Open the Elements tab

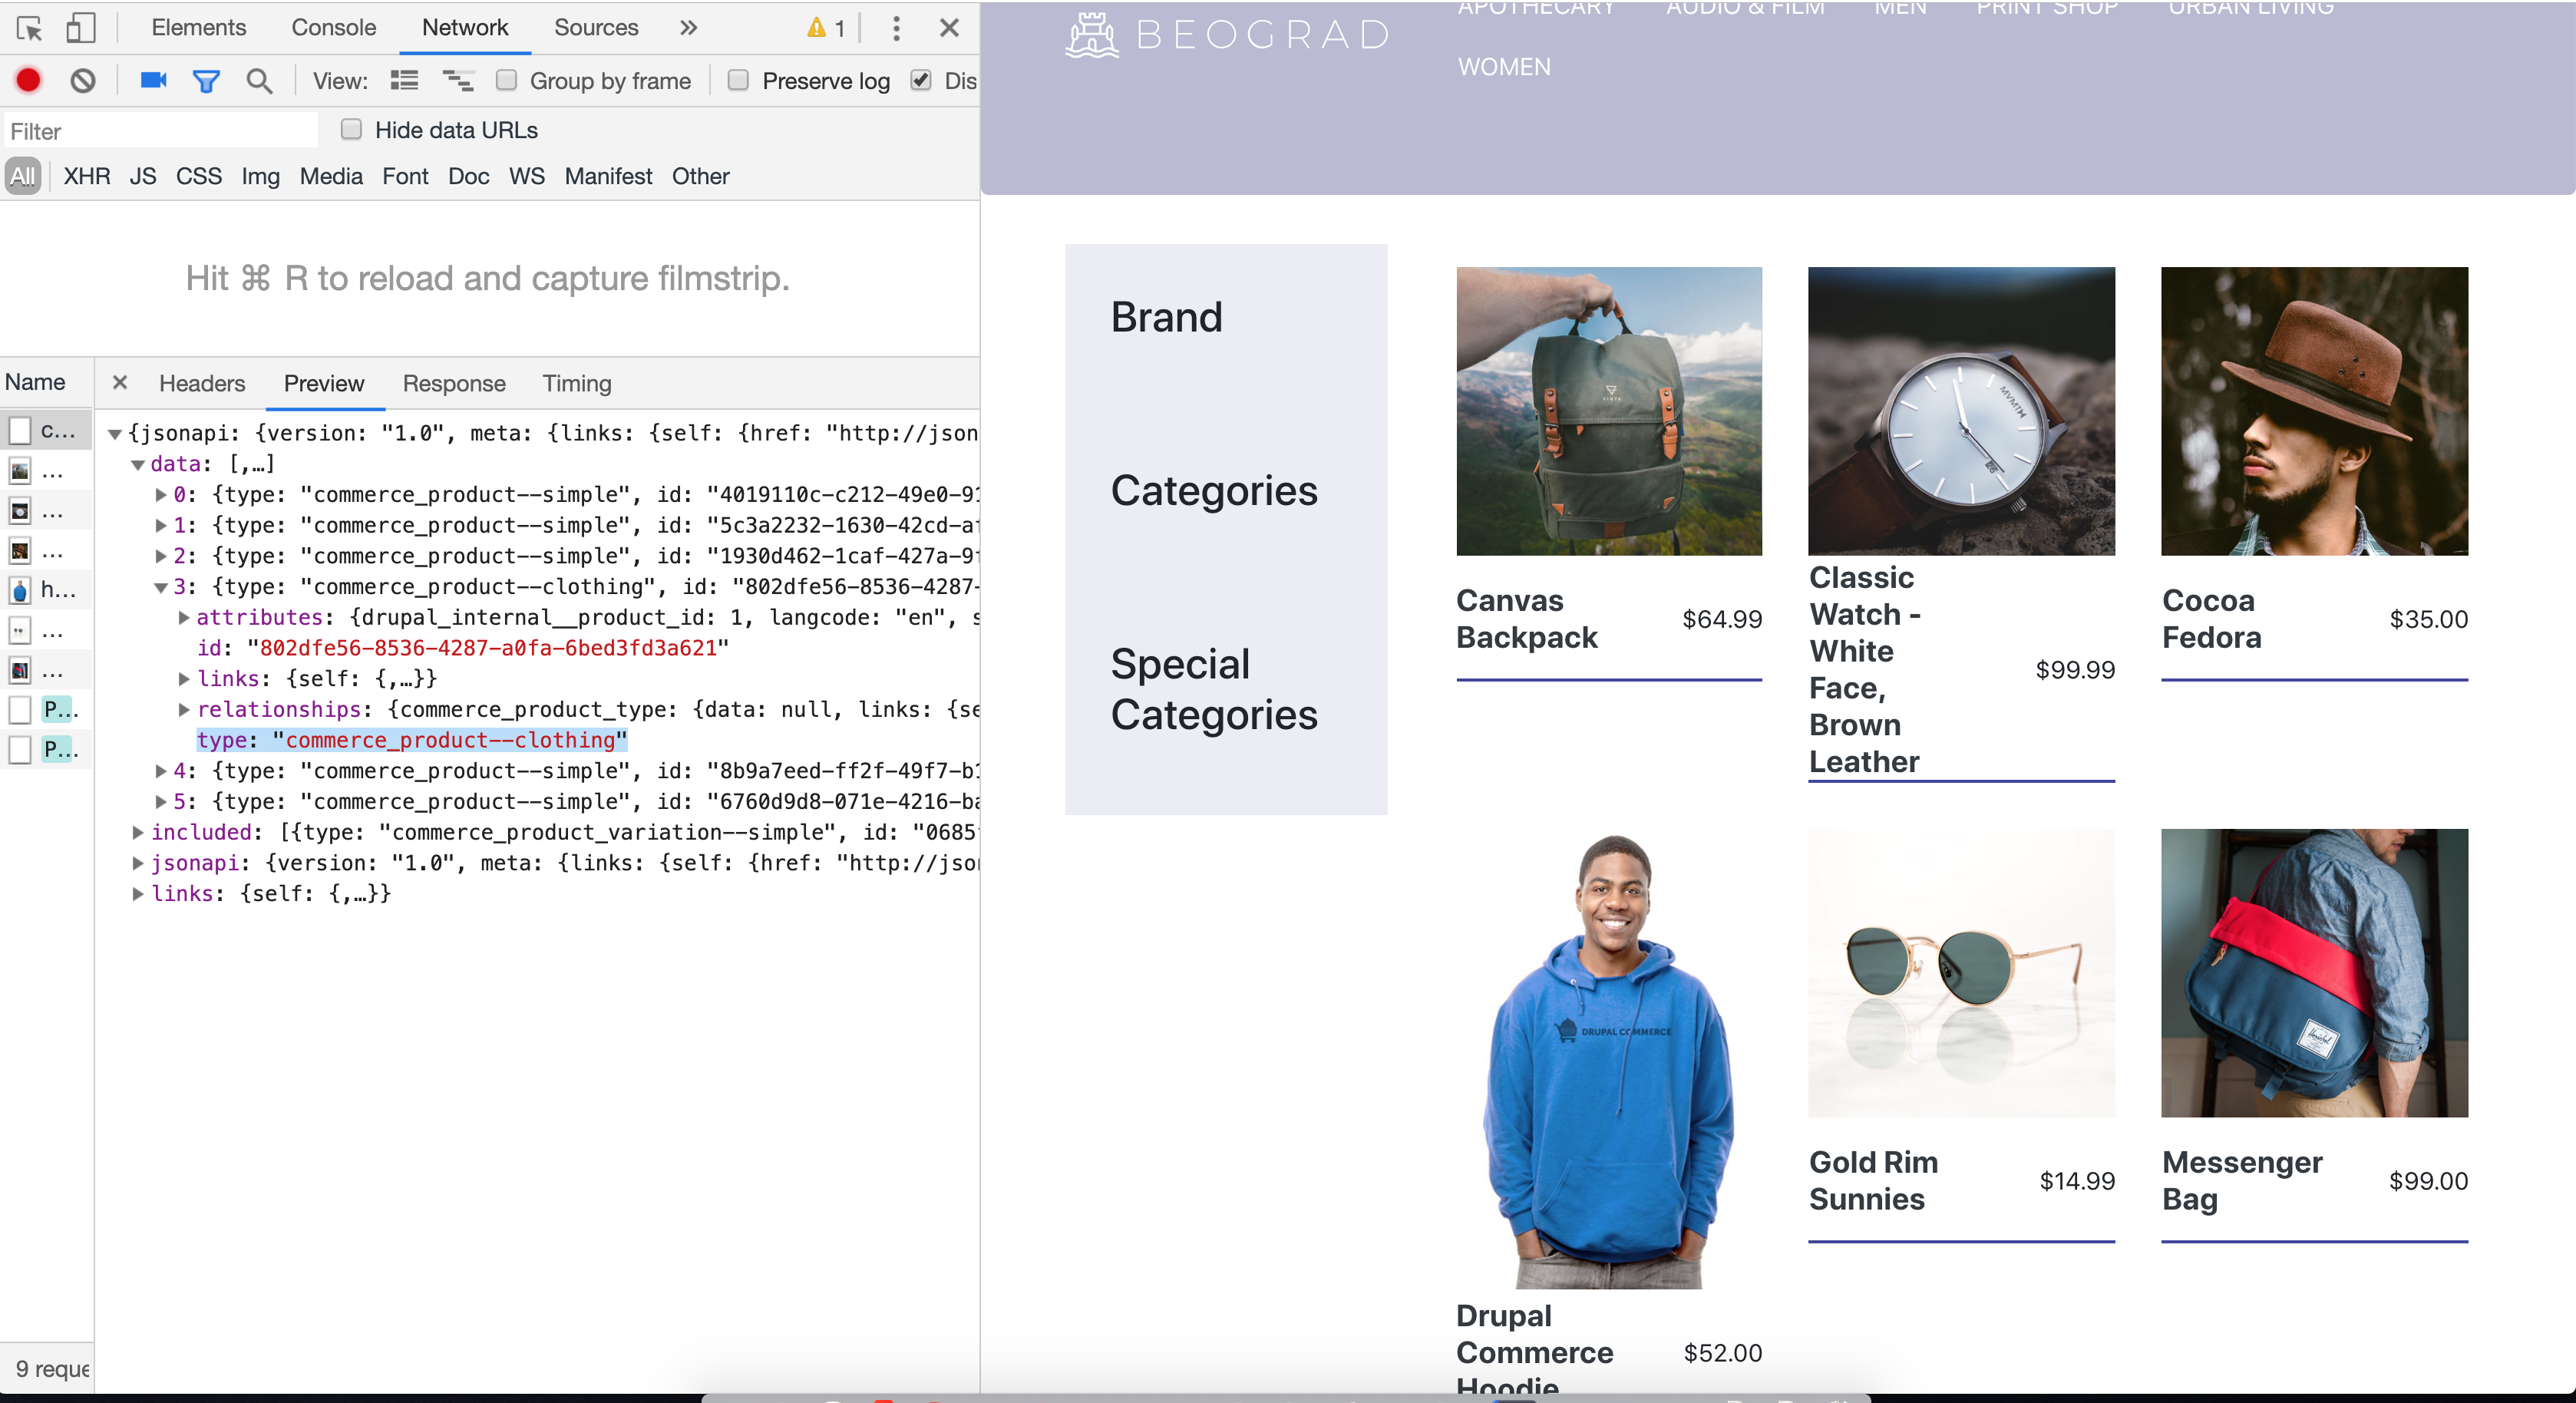pyautogui.click(x=199, y=28)
